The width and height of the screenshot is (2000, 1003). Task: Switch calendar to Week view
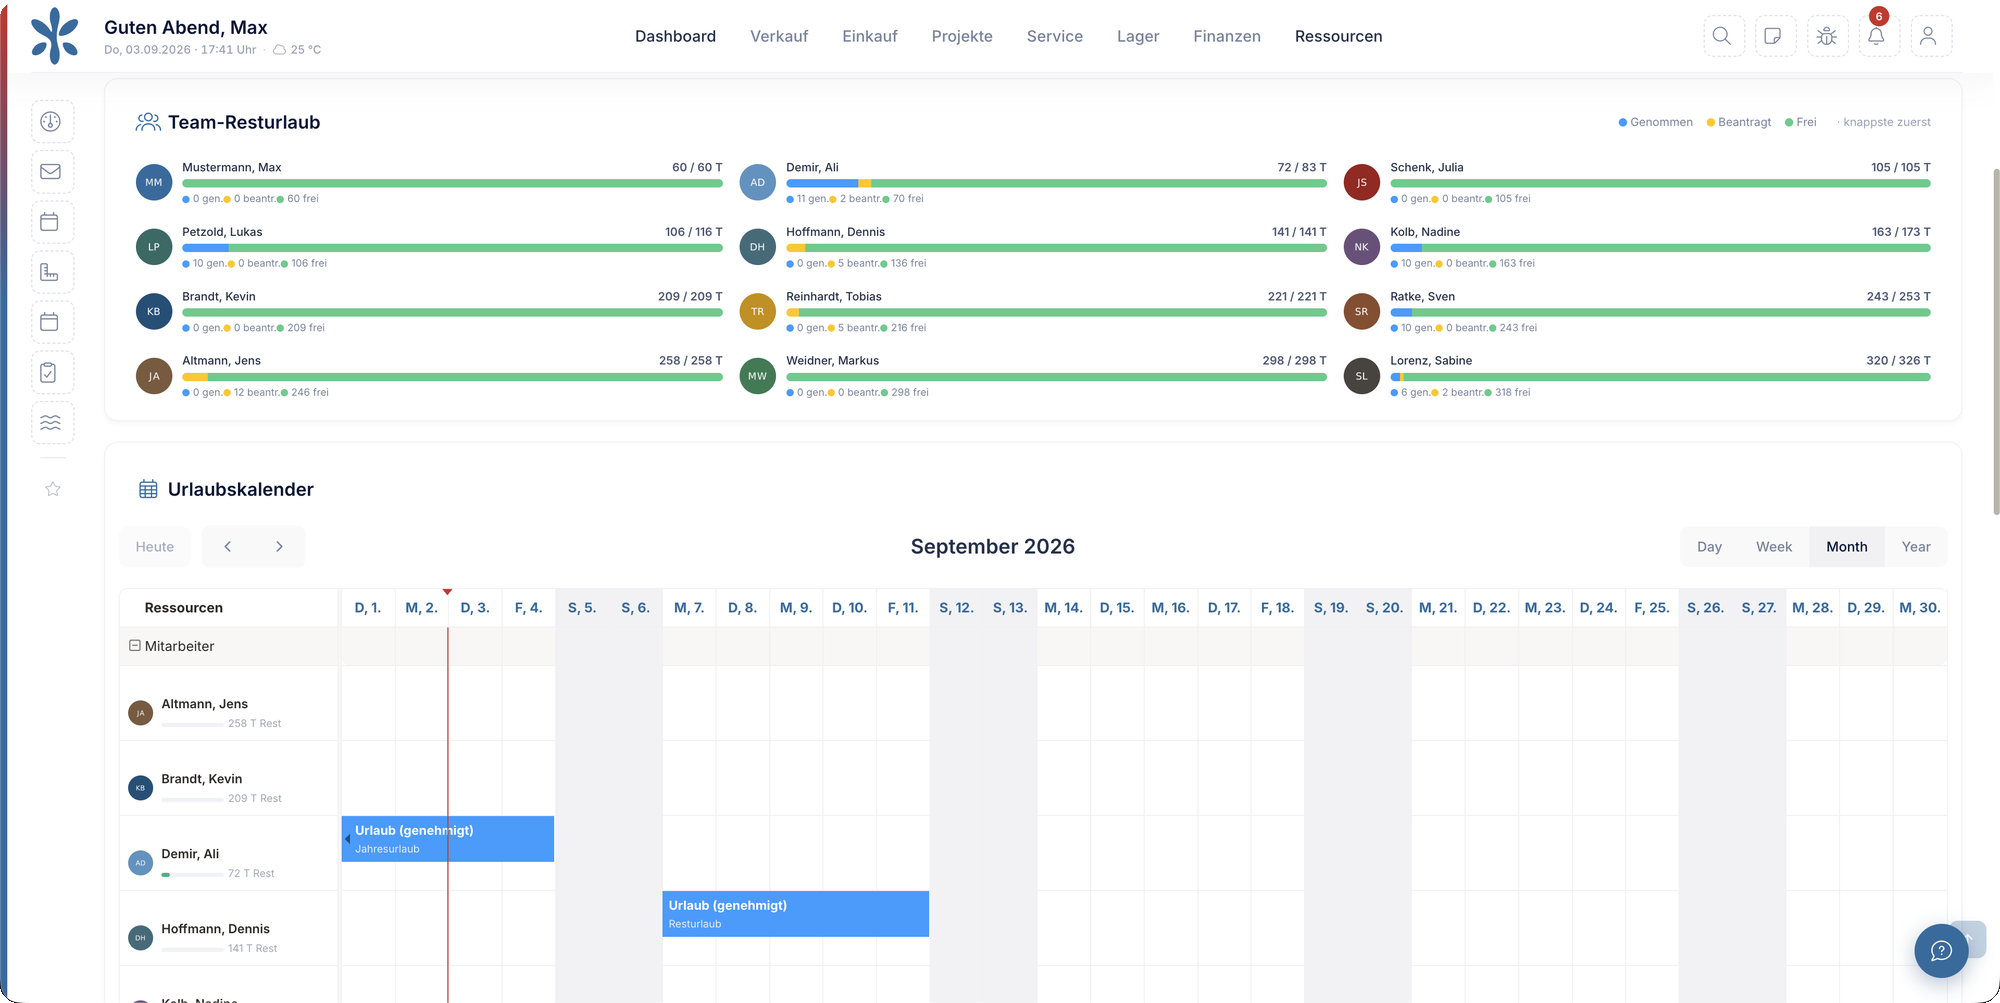[1773, 547]
